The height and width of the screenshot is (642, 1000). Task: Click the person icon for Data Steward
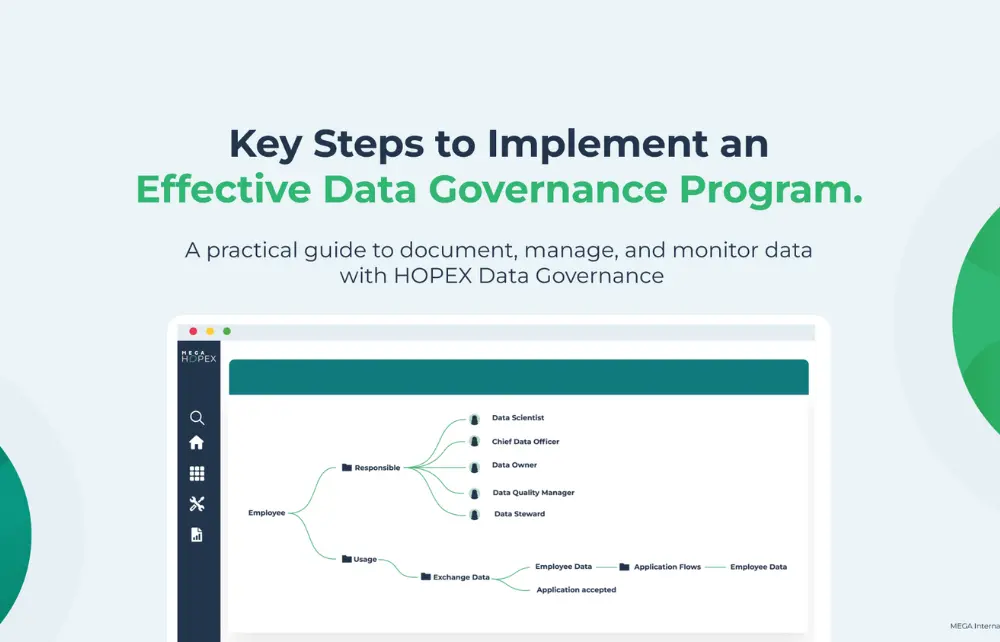point(474,514)
